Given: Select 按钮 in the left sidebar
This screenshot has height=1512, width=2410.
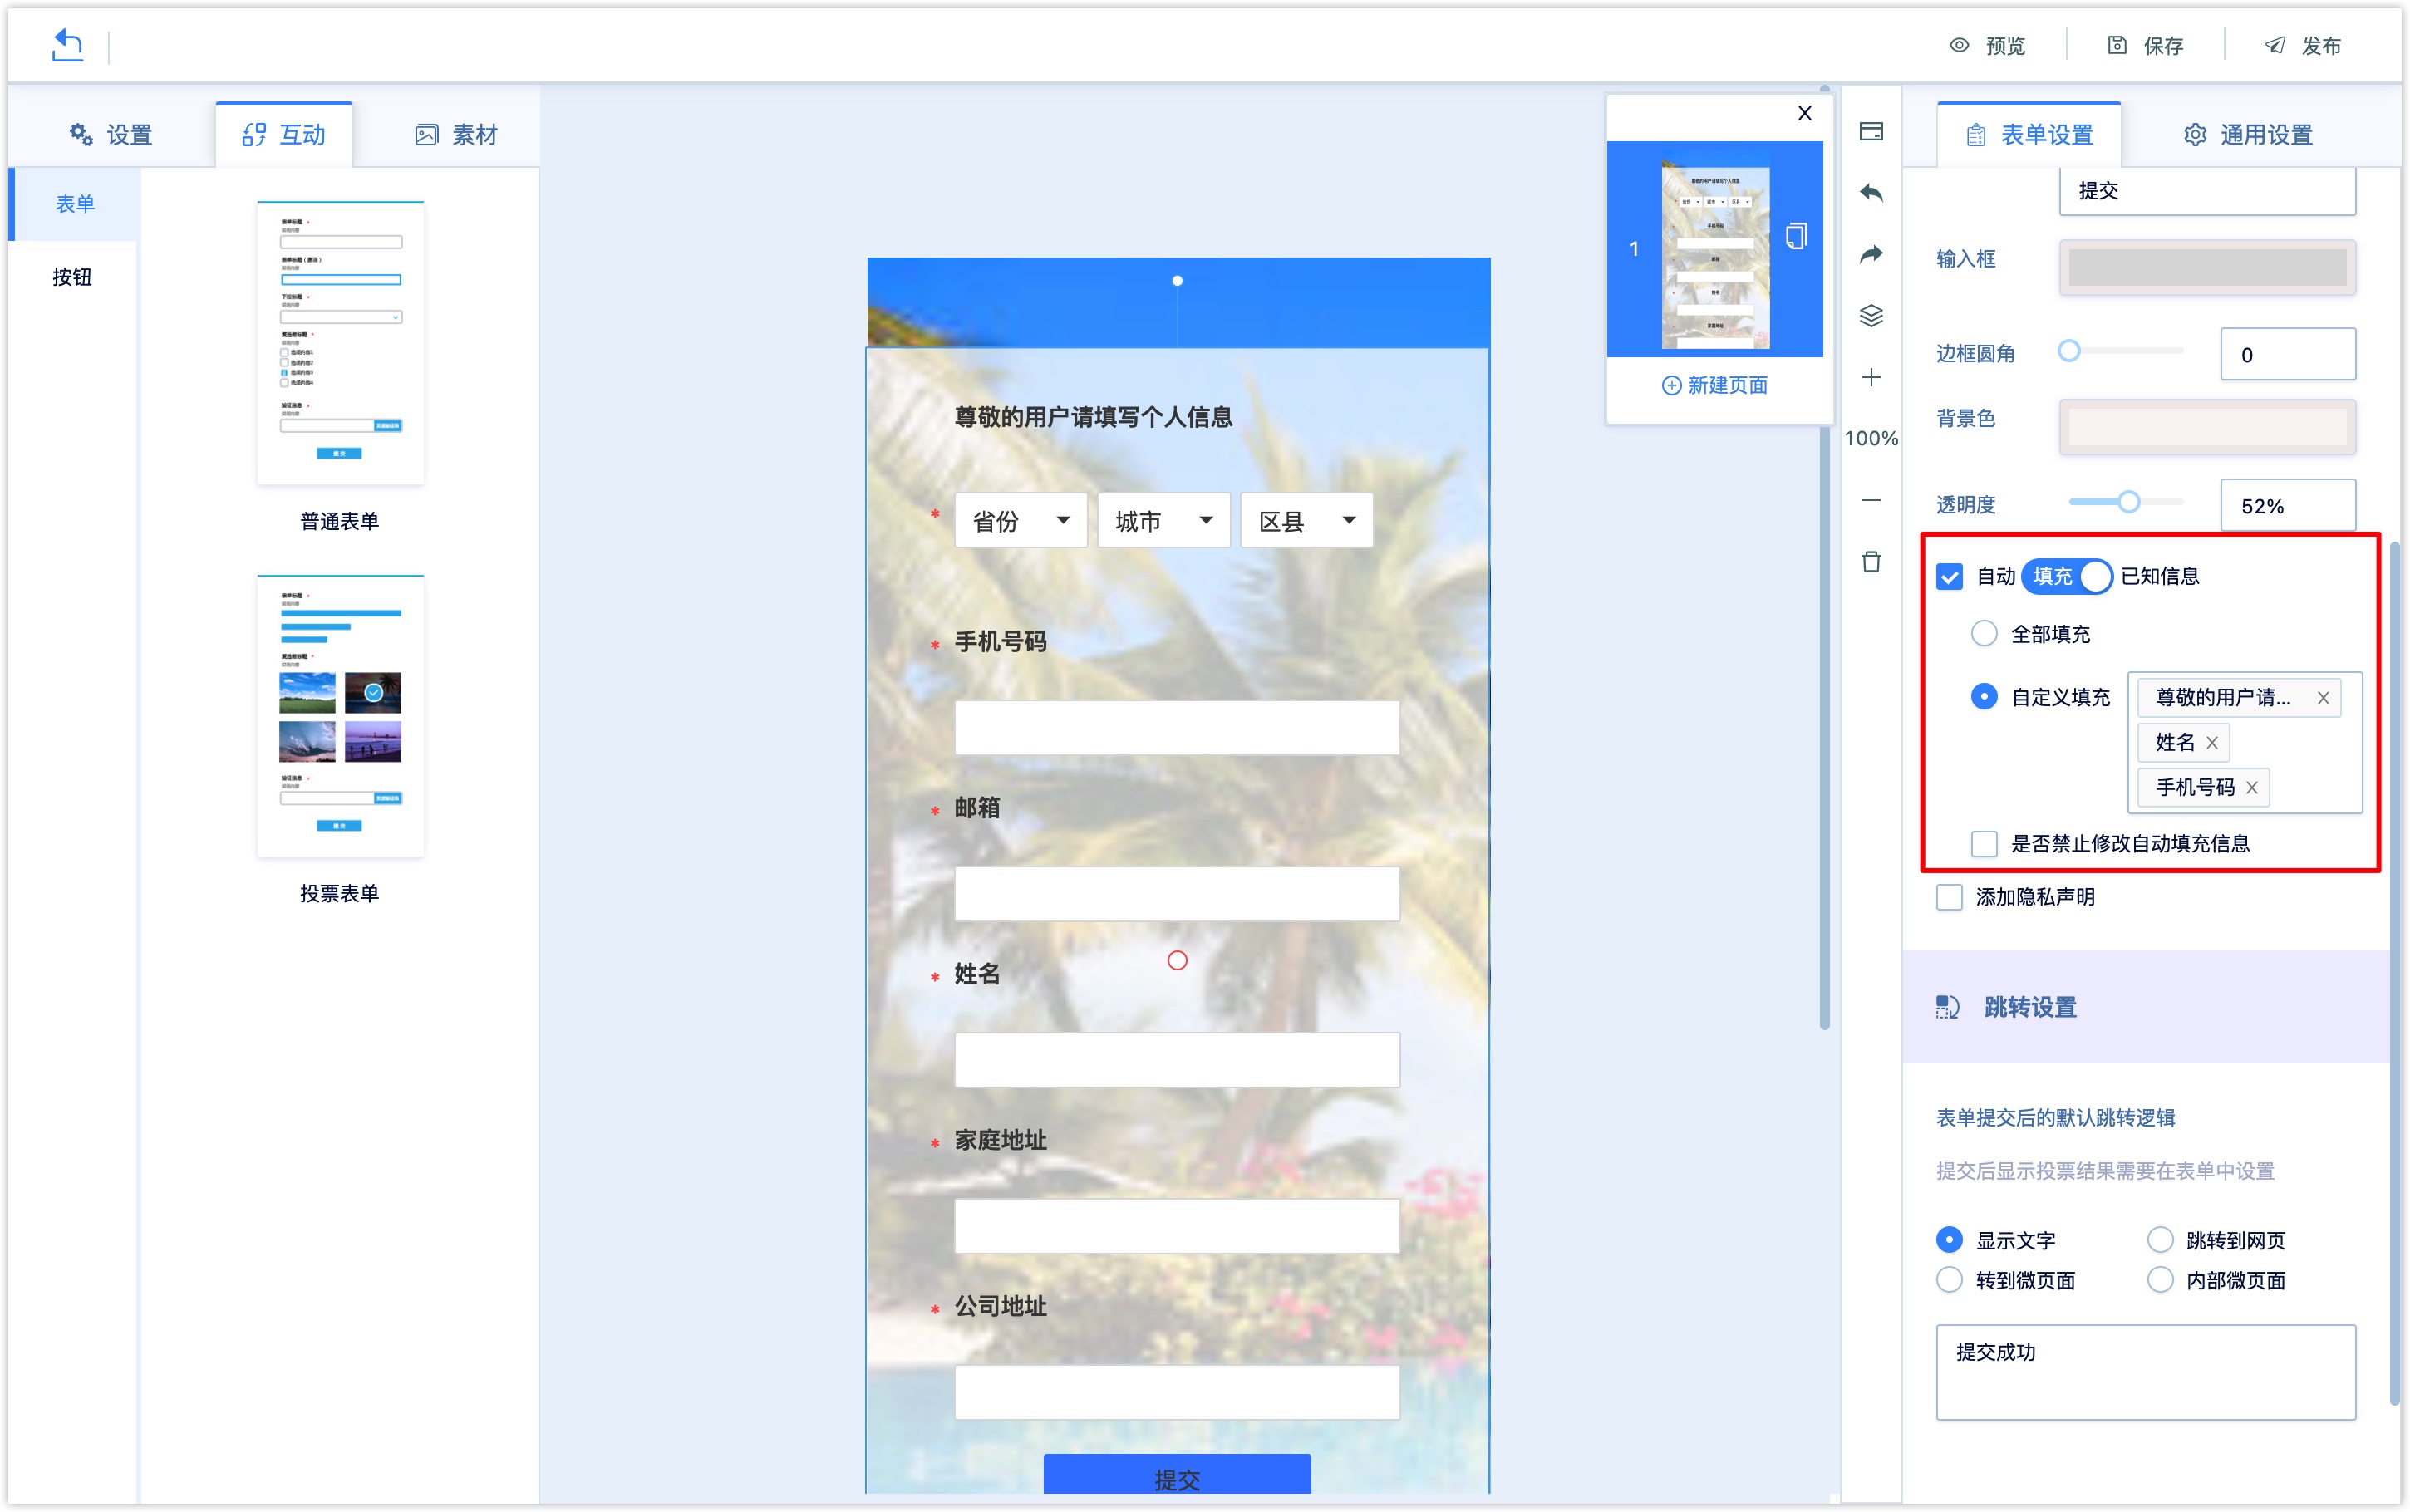Looking at the screenshot, I should [72, 277].
